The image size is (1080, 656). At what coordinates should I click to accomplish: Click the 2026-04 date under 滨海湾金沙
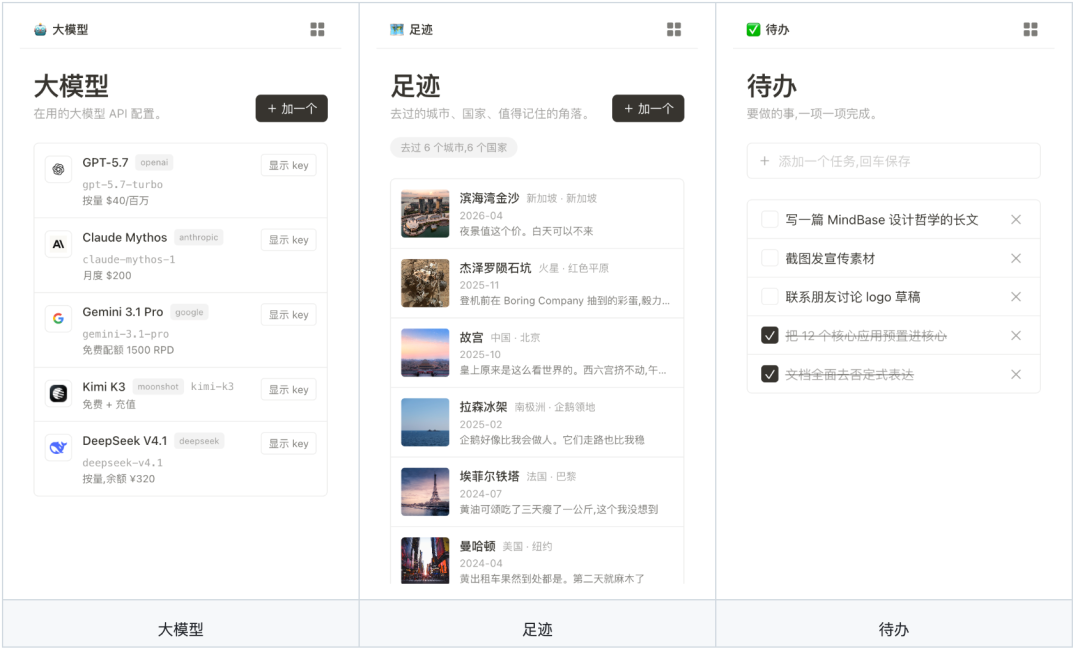[481, 216]
